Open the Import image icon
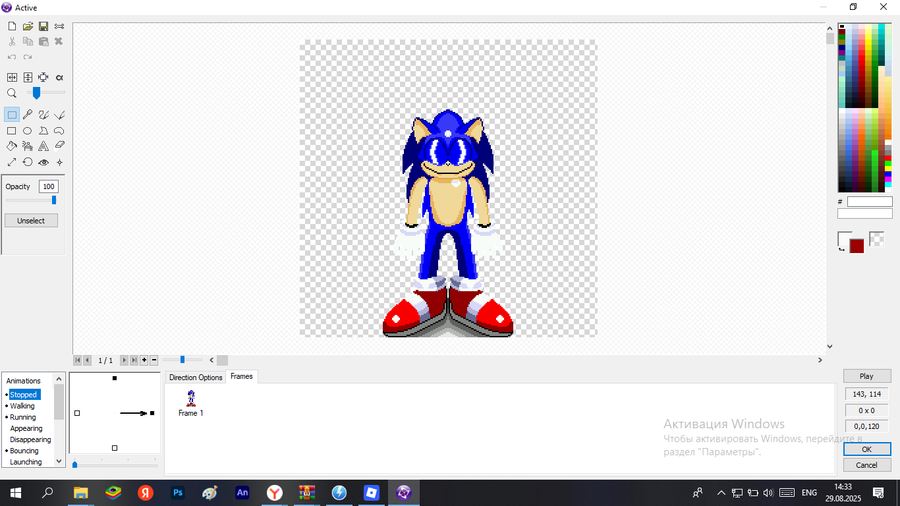900x506 pixels. click(28, 26)
